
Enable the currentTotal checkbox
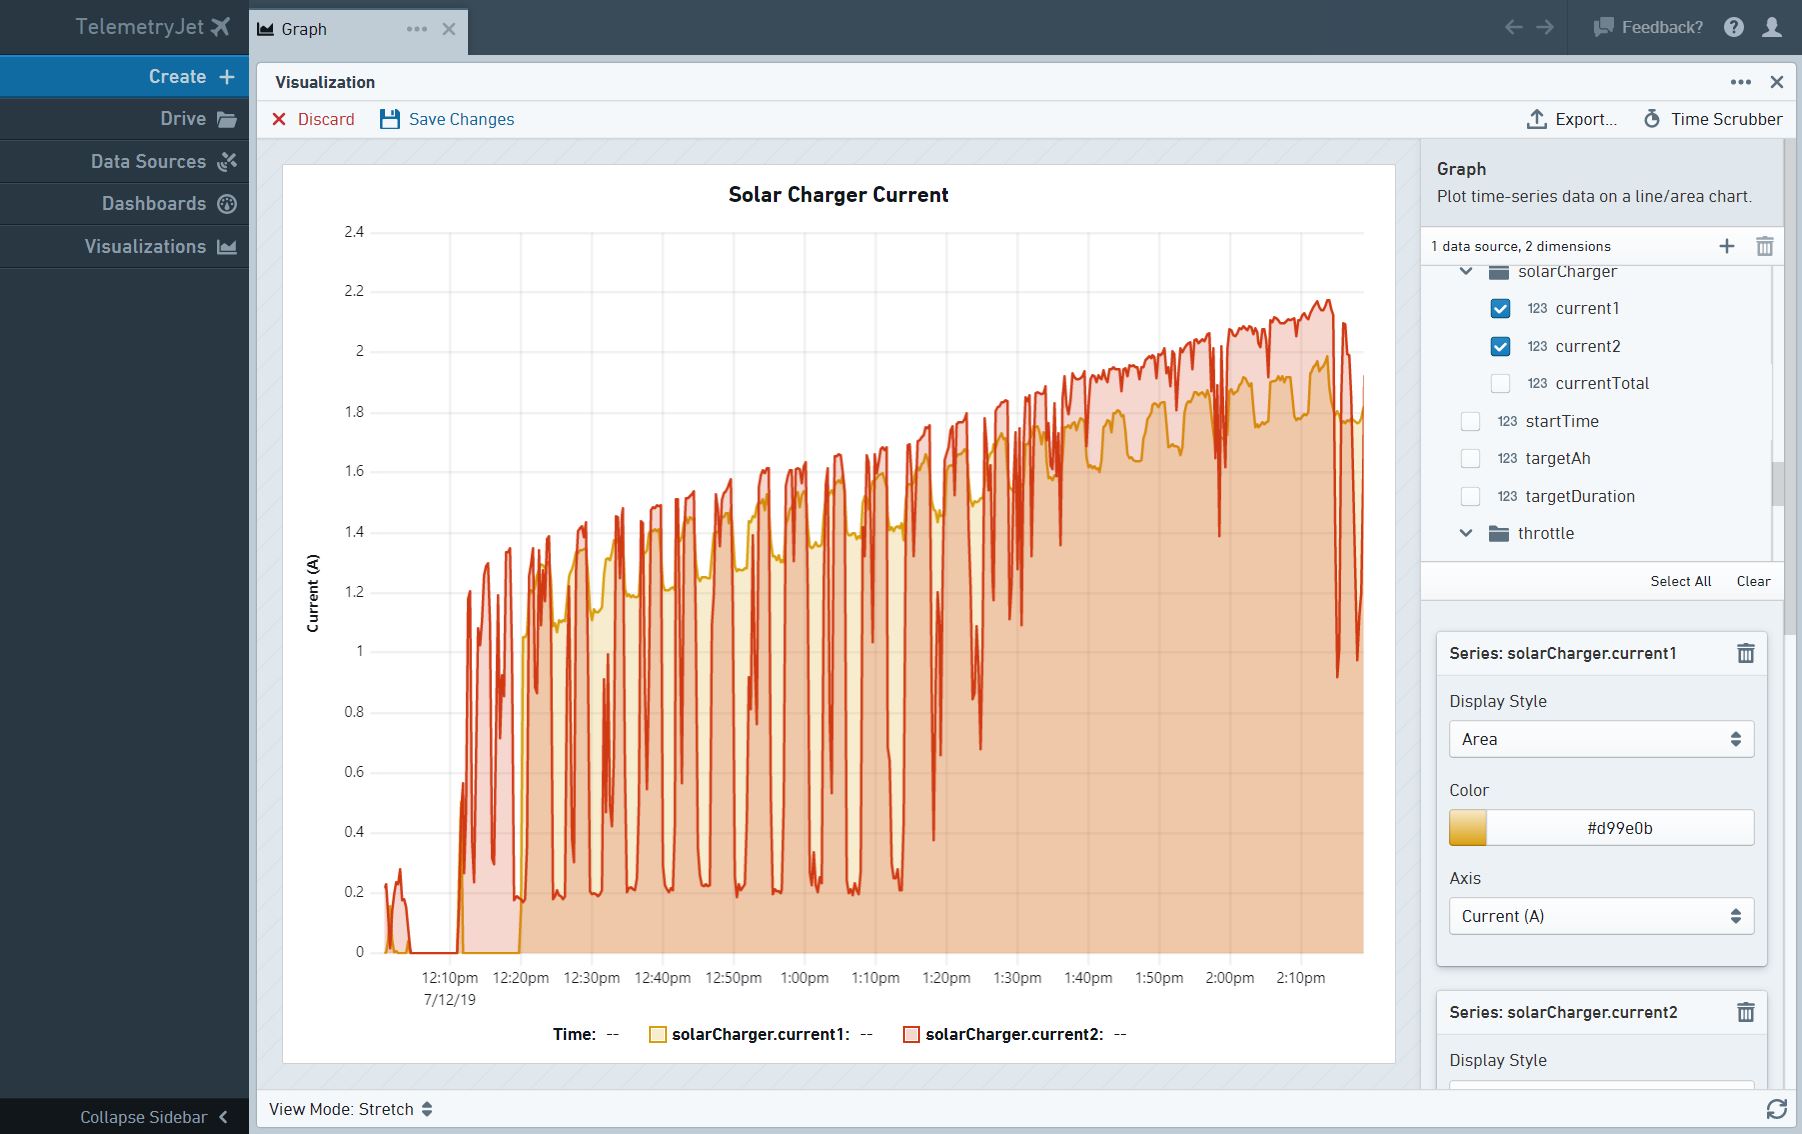[x=1500, y=383]
